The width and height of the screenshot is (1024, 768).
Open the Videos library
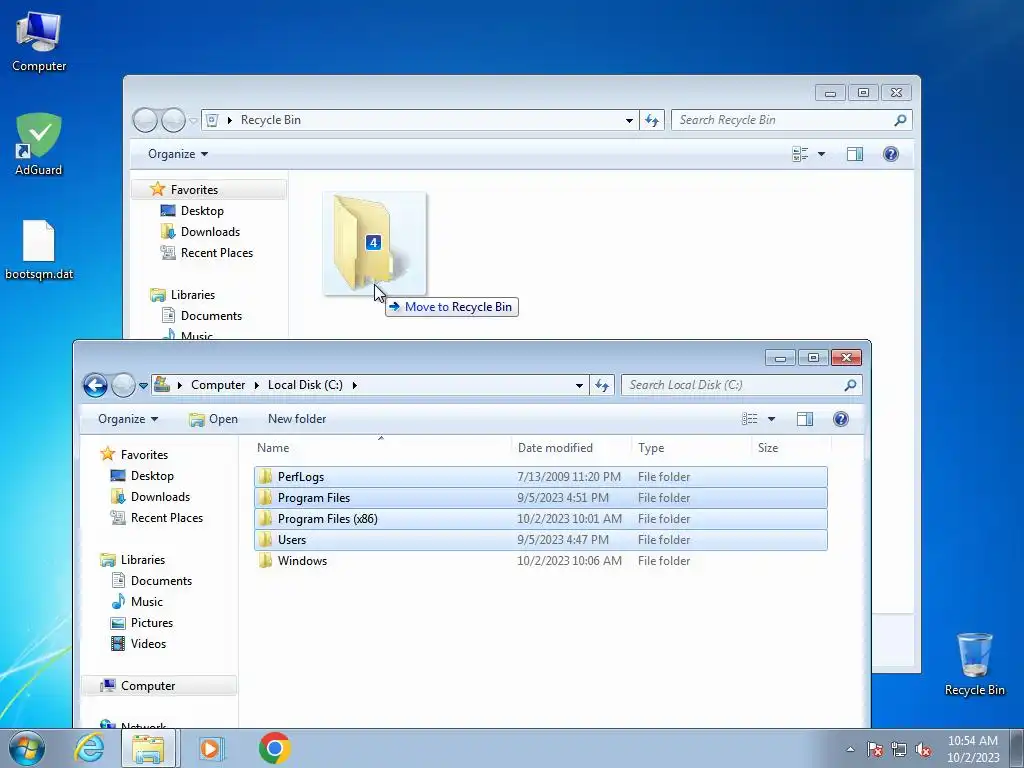coord(148,643)
